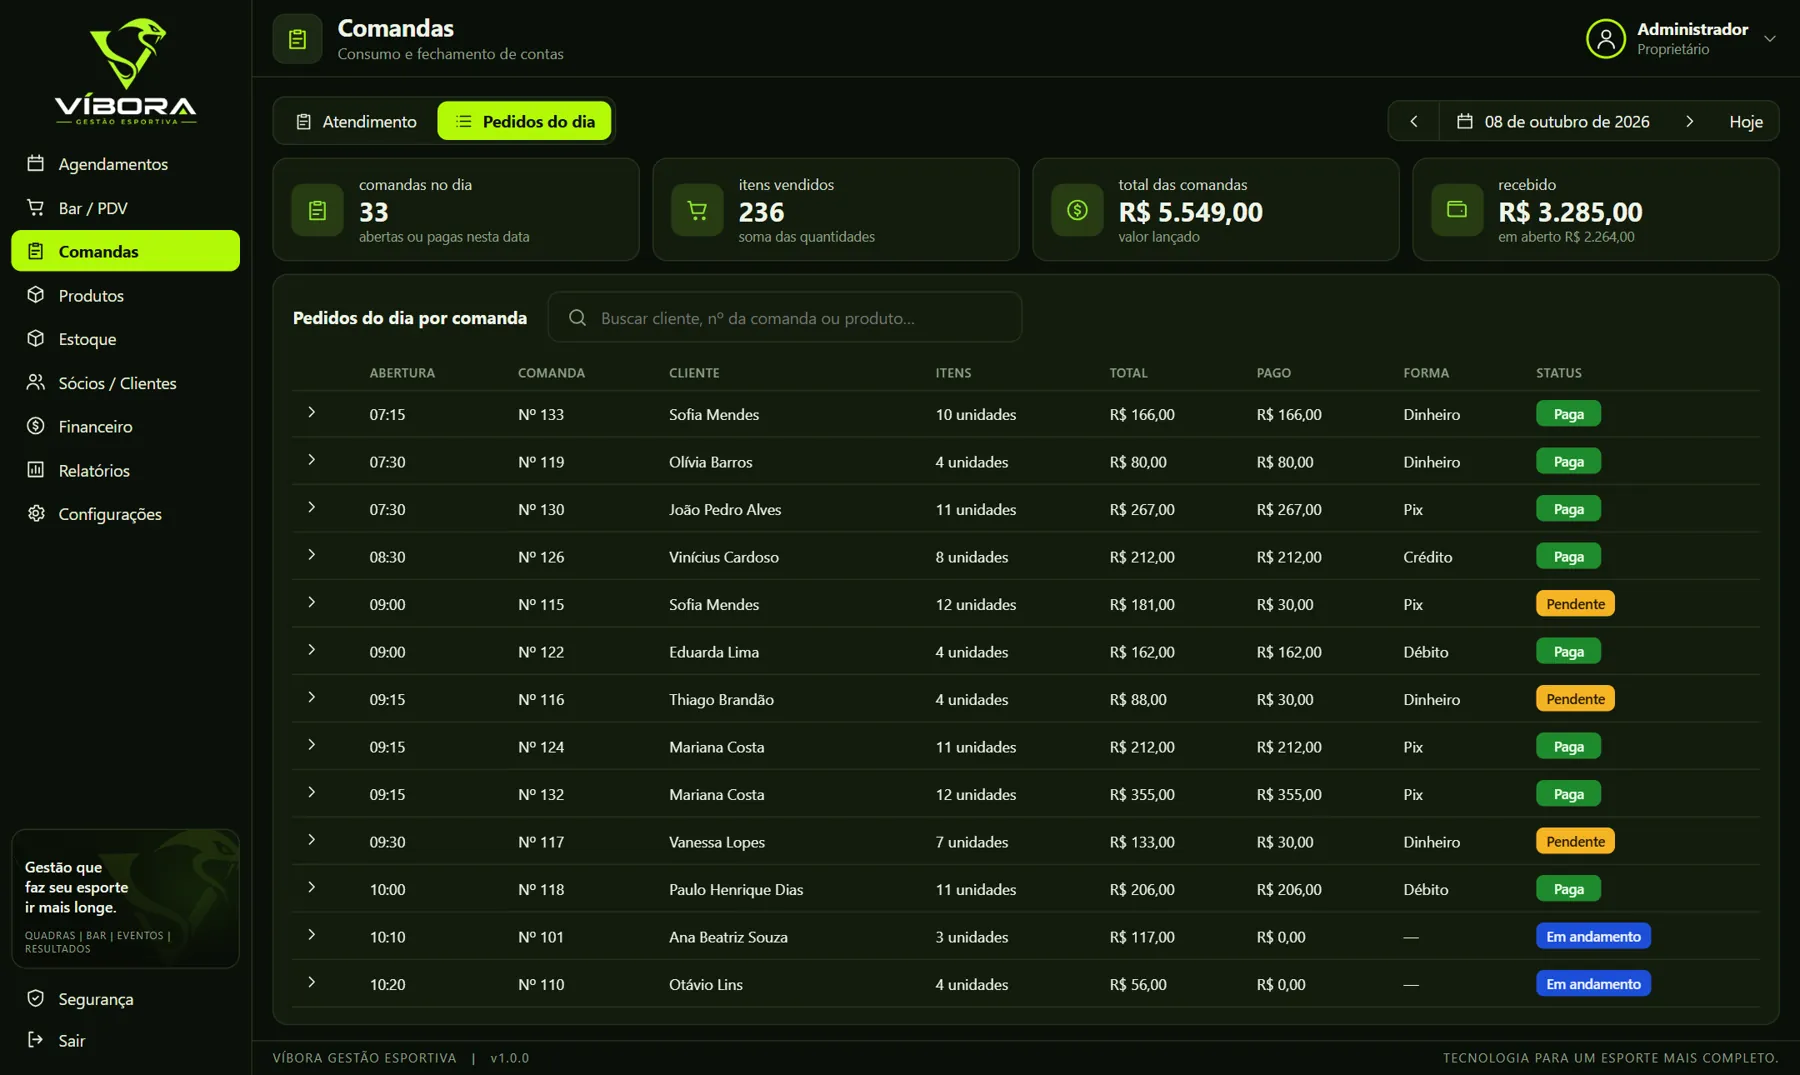Image resolution: width=1800 pixels, height=1075 pixels.
Task: Open the Comandas sidebar menu item
Action: coord(126,251)
